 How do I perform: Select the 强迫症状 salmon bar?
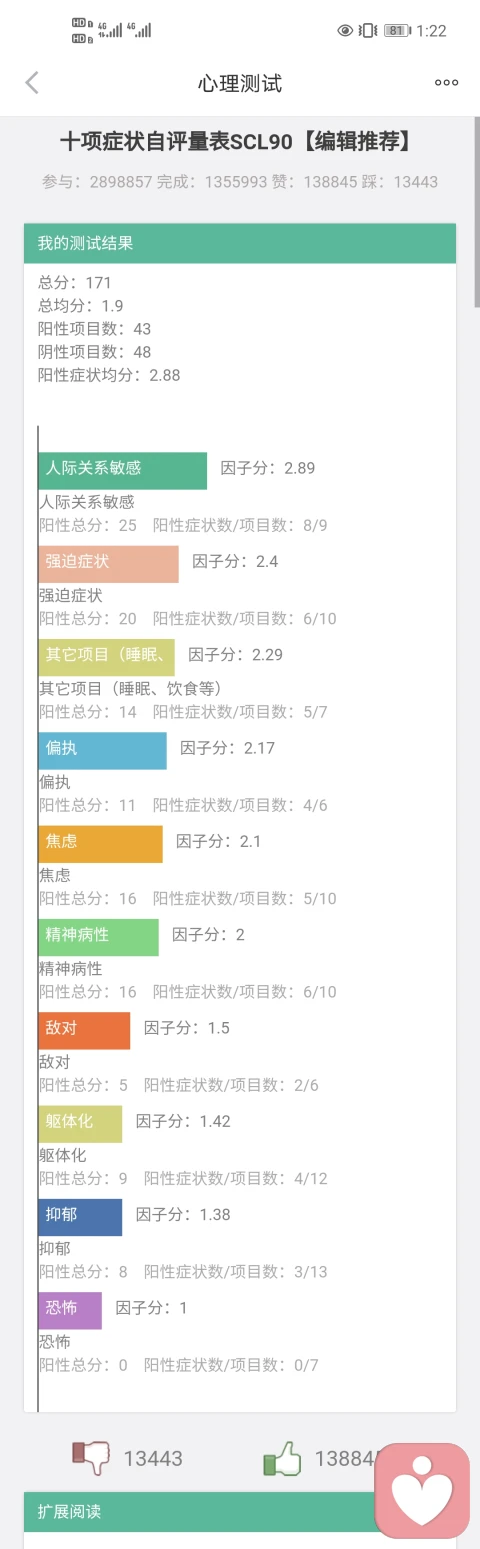(109, 564)
